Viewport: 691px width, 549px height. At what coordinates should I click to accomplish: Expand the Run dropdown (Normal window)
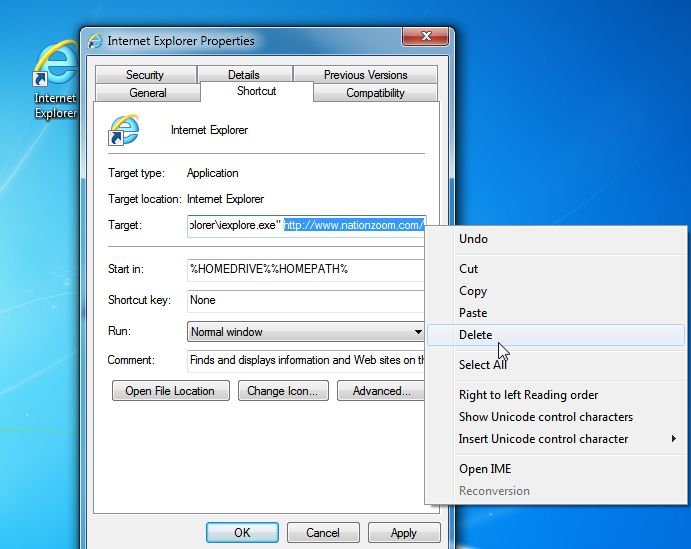[x=306, y=332]
